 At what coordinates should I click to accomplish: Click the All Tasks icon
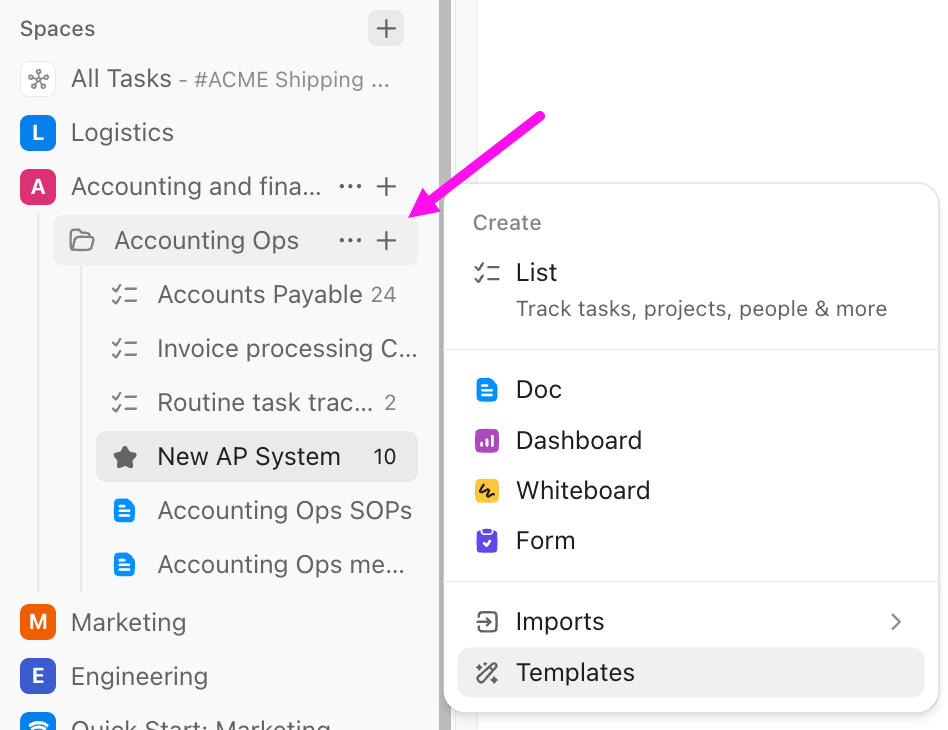pyautogui.click(x=37, y=78)
